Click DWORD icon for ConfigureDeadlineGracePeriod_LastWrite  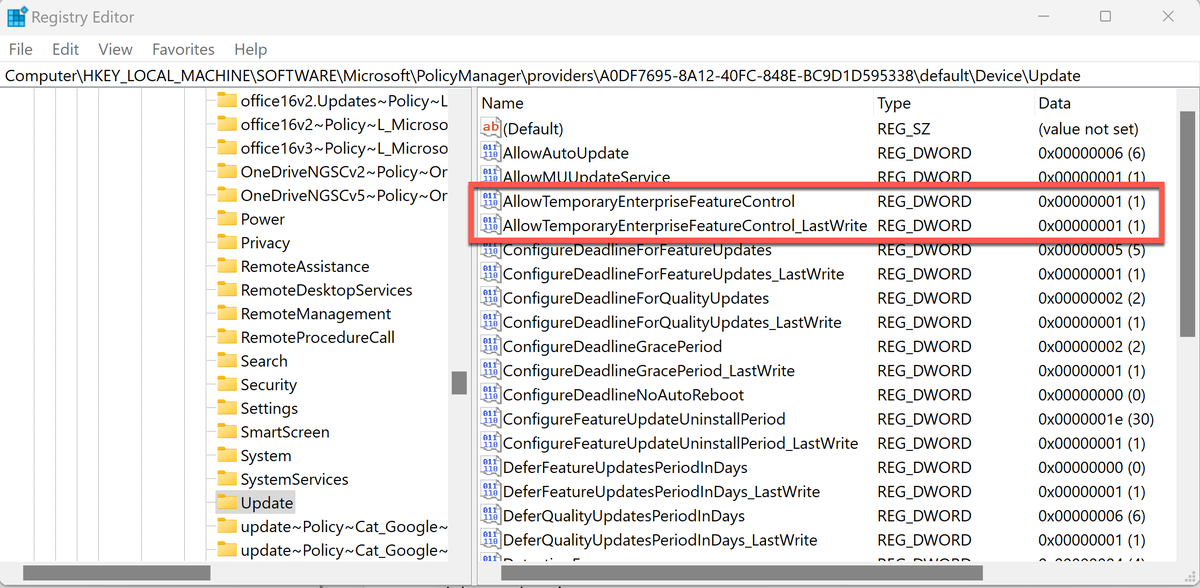coord(491,371)
